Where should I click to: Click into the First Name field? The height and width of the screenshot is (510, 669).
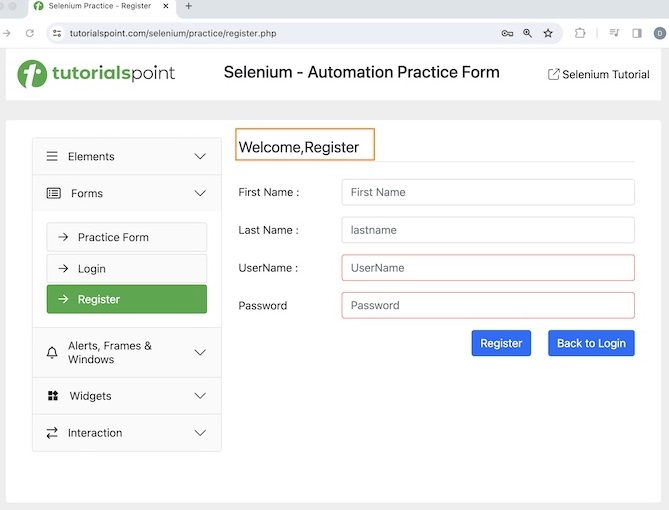pyautogui.click(x=487, y=192)
